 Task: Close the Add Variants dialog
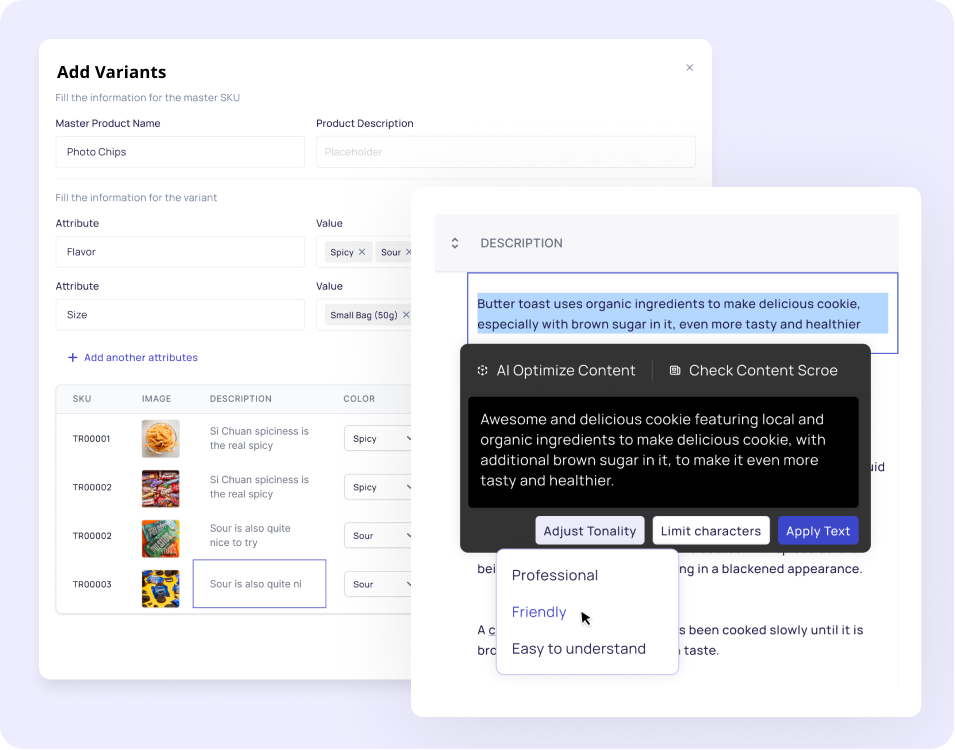pyautogui.click(x=689, y=68)
